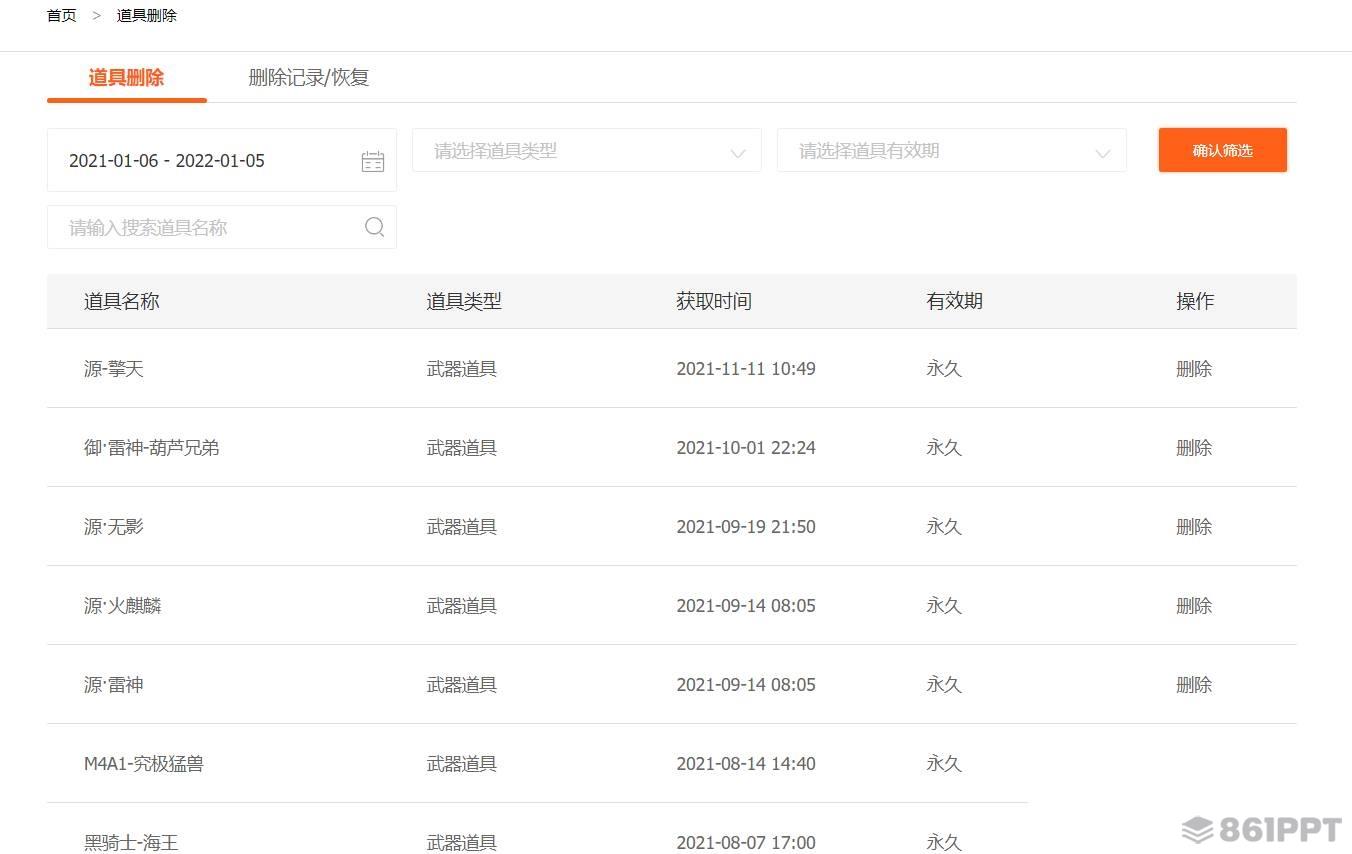This screenshot has width=1352, height=854.
Task: Delete the 源·无影 item
Action: pos(1194,527)
